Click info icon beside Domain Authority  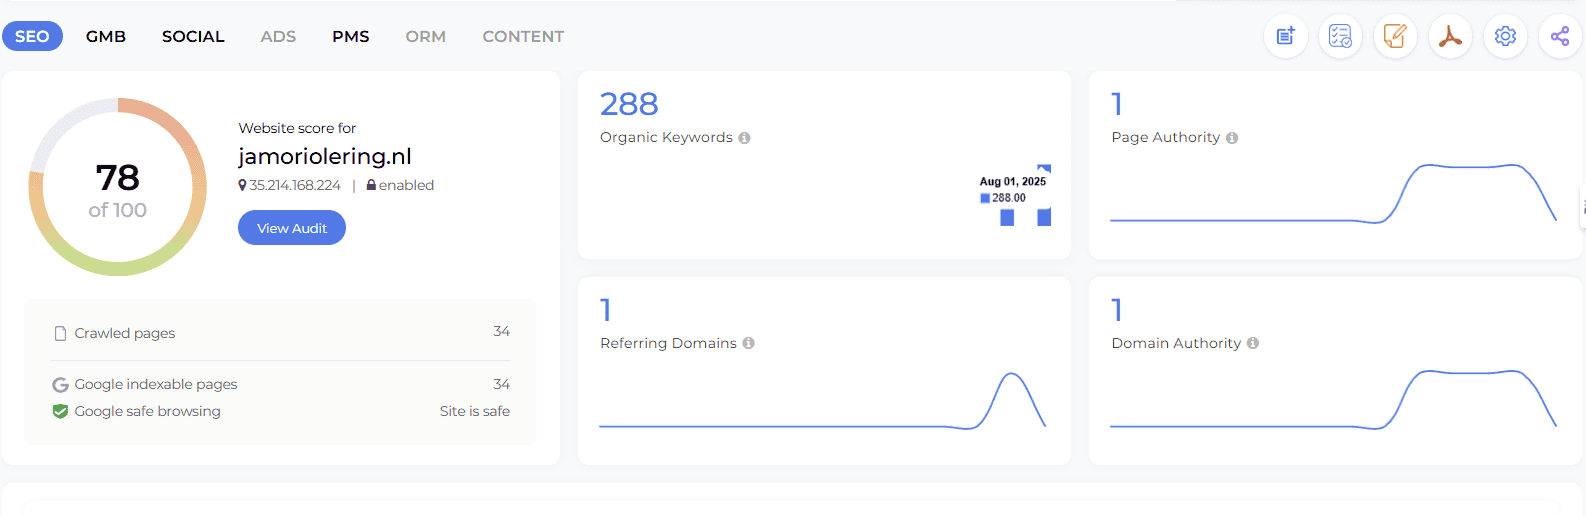1253,343
